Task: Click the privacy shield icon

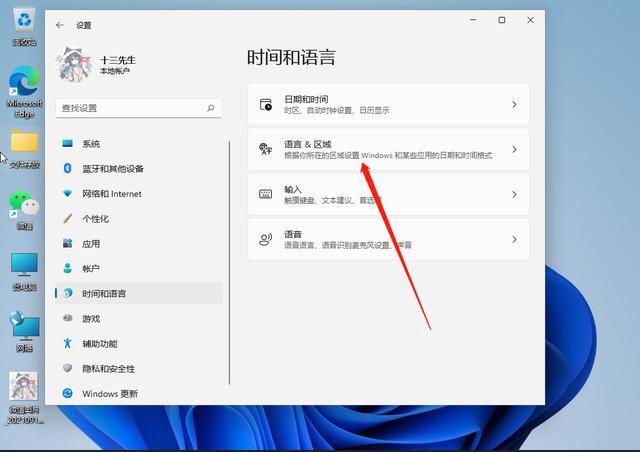Action: (x=68, y=368)
